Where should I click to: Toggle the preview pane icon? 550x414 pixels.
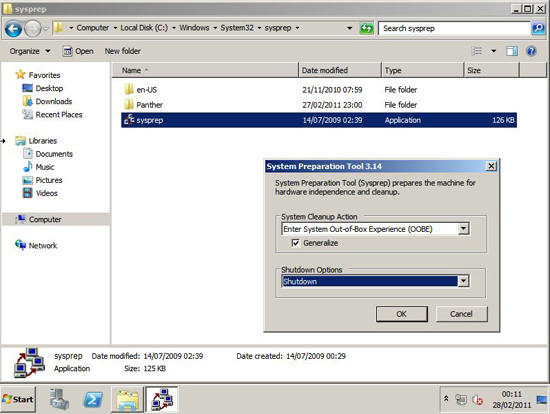click(512, 51)
